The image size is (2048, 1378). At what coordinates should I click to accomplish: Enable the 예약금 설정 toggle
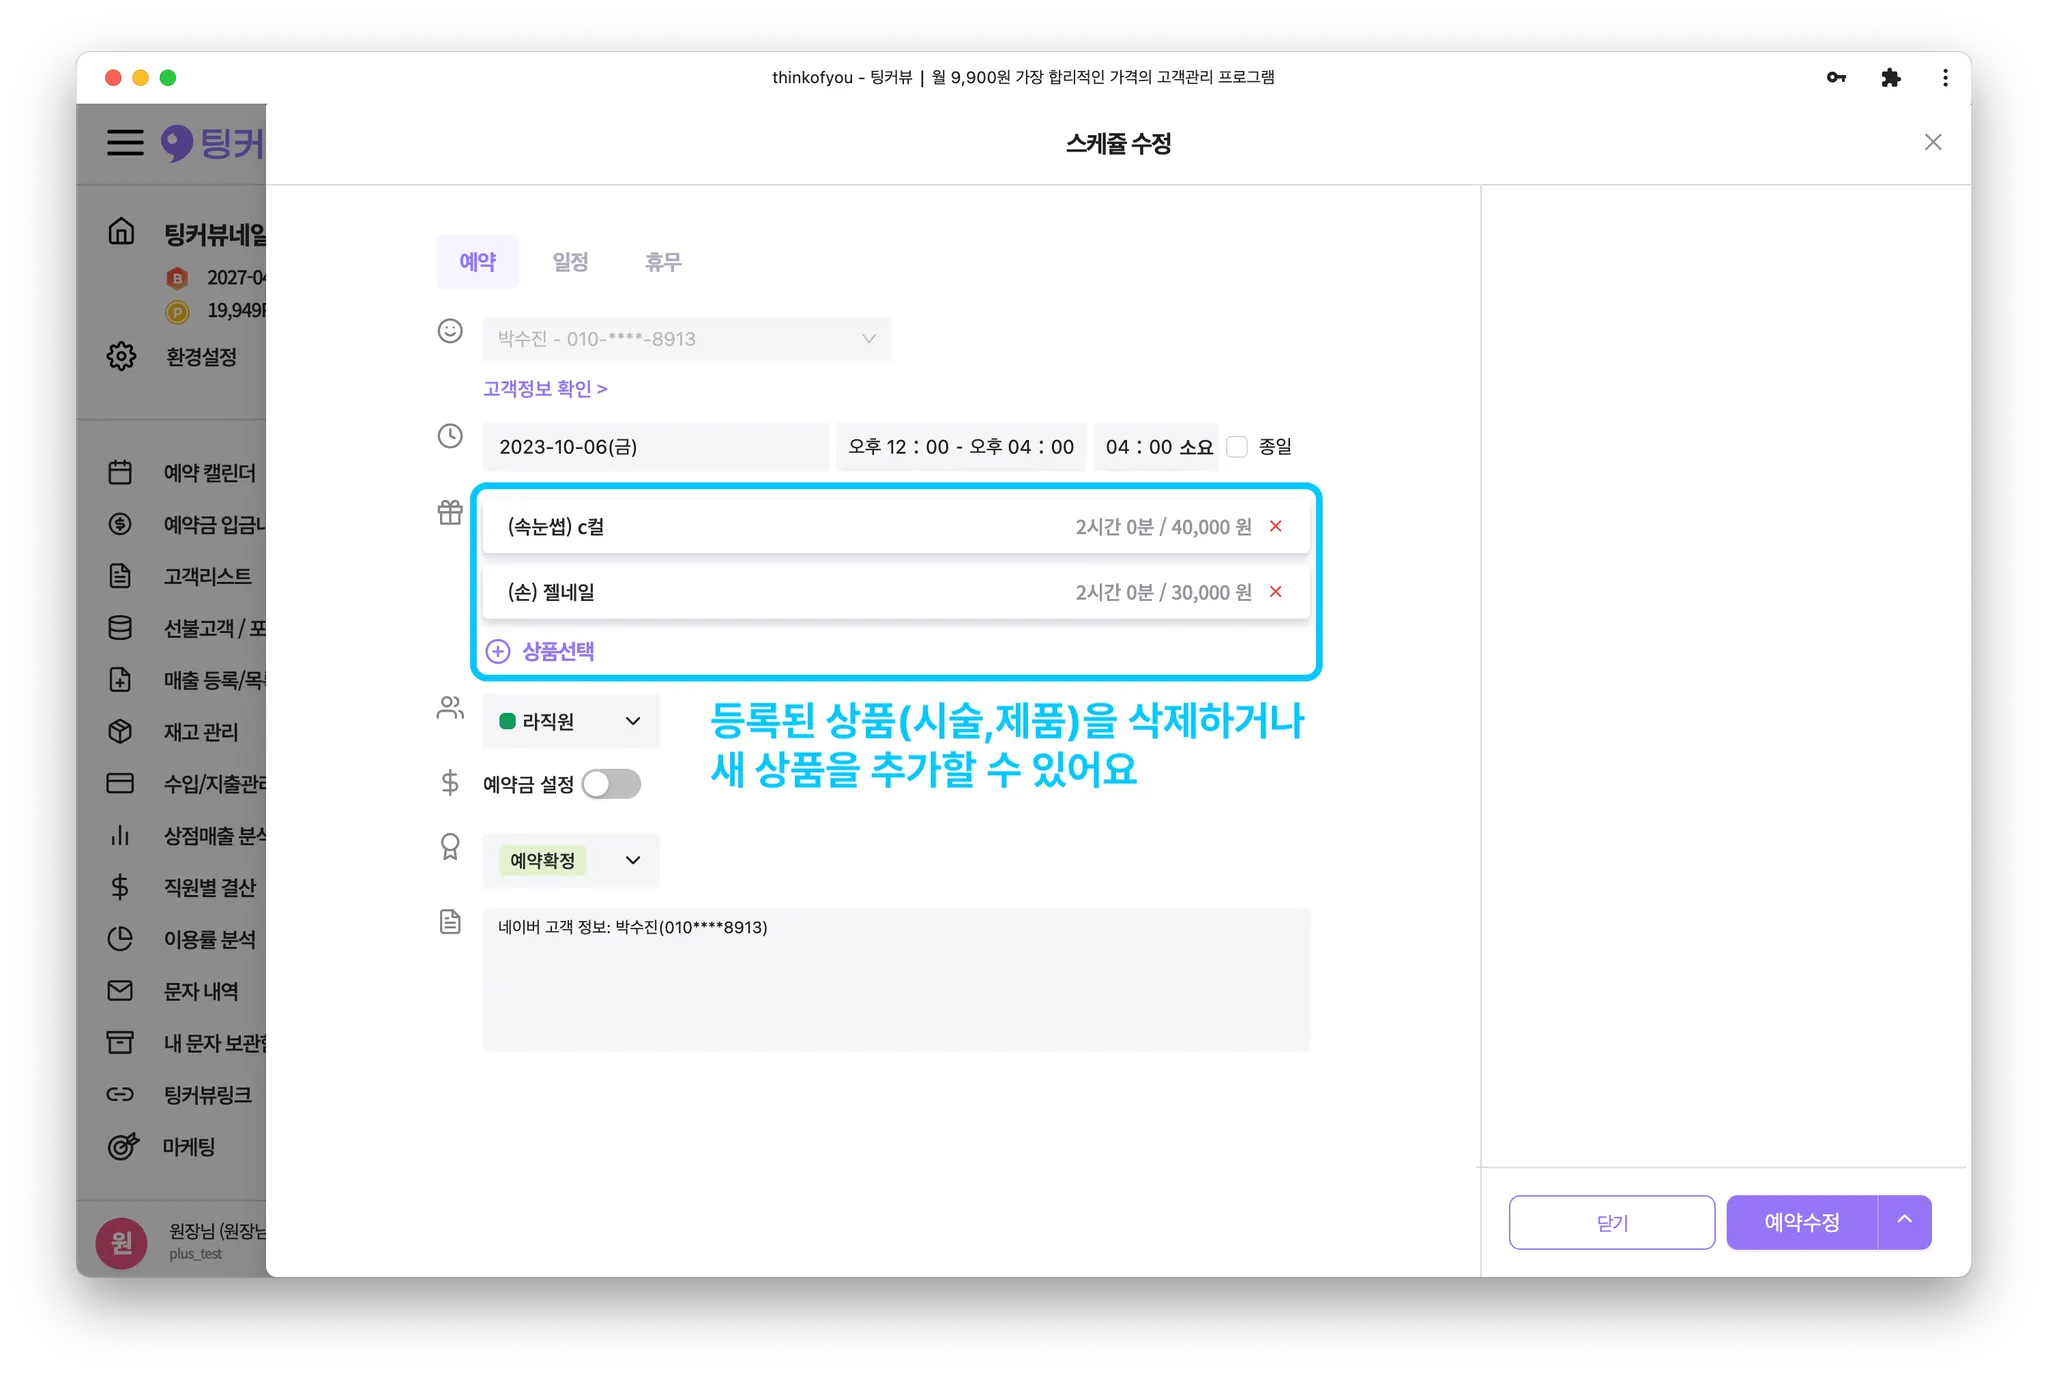pos(611,784)
